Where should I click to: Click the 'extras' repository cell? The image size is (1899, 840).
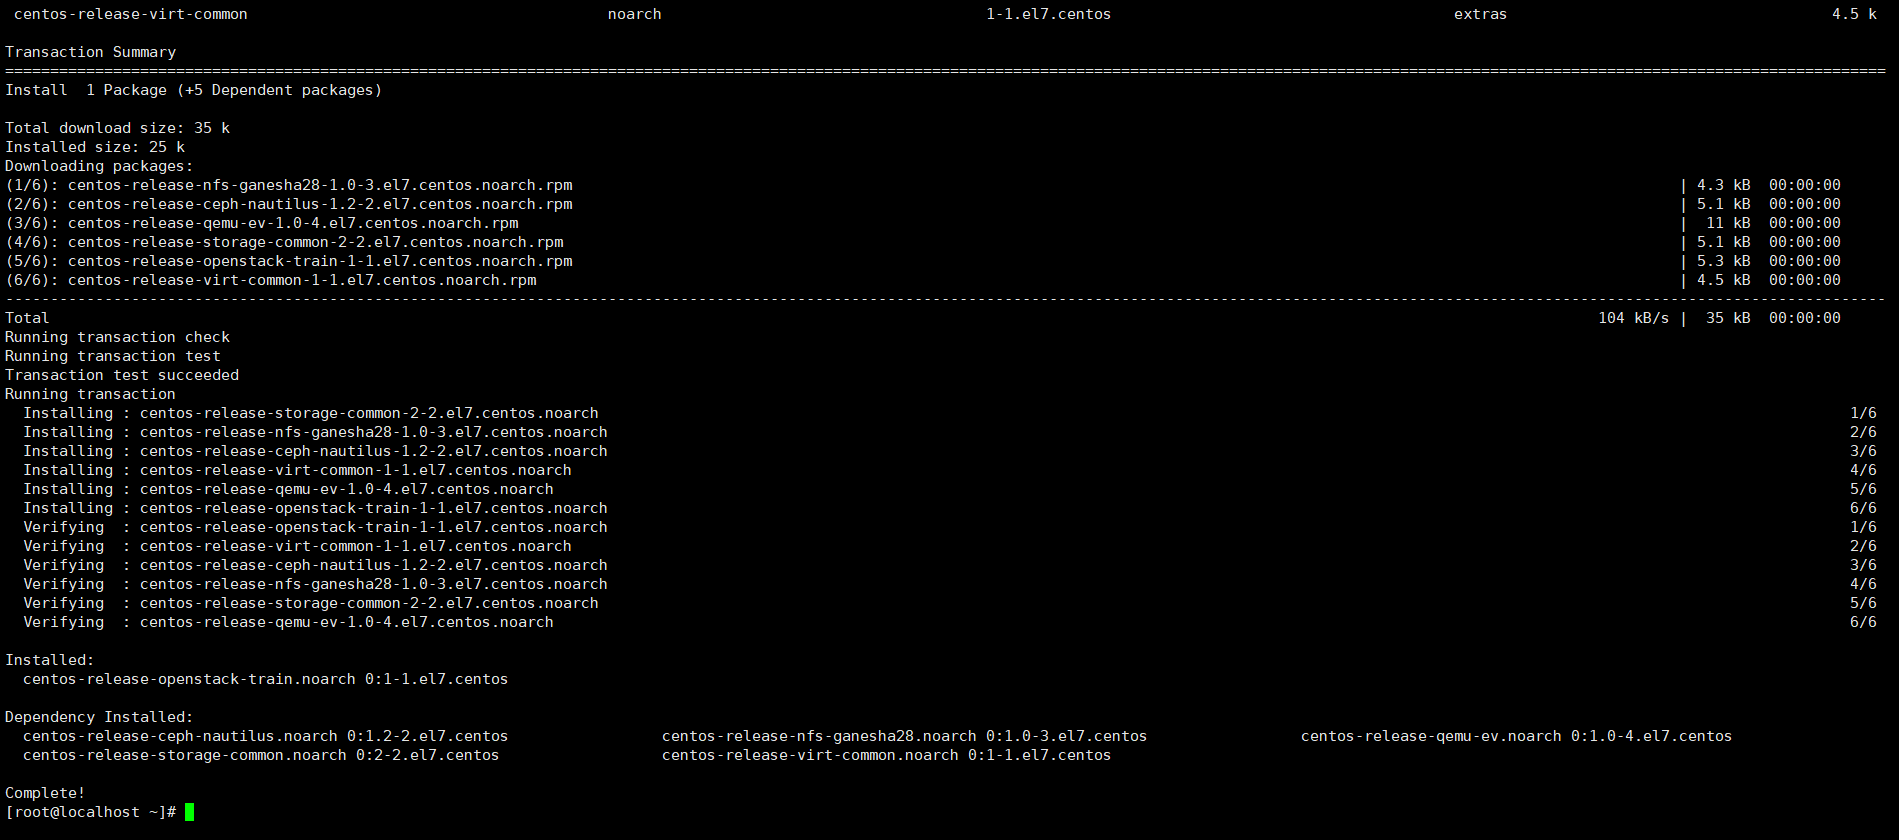coord(1480,14)
